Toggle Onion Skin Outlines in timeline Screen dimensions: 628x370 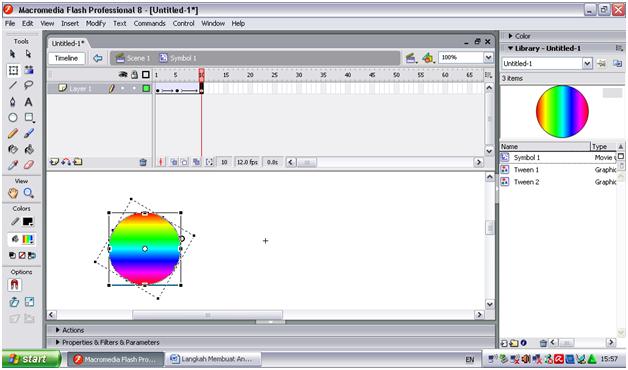(x=185, y=162)
